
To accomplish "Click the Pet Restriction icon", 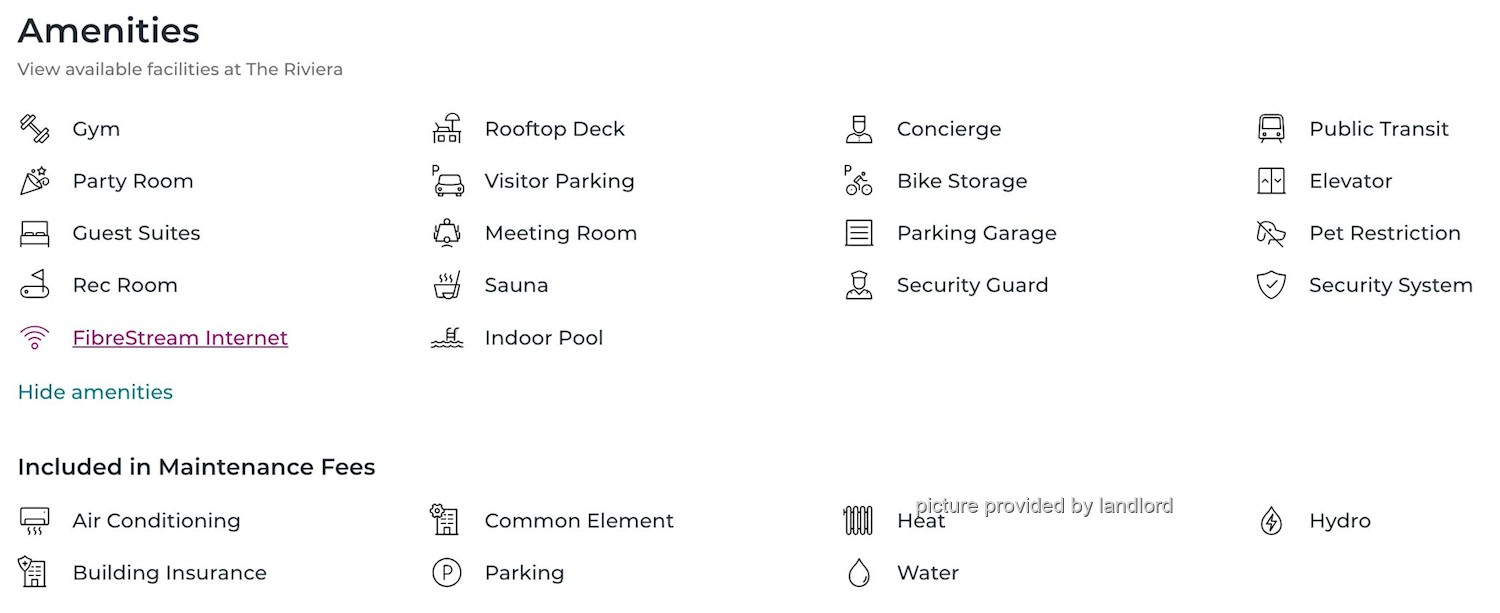I will pyautogui.click(x=1271, y=234).
